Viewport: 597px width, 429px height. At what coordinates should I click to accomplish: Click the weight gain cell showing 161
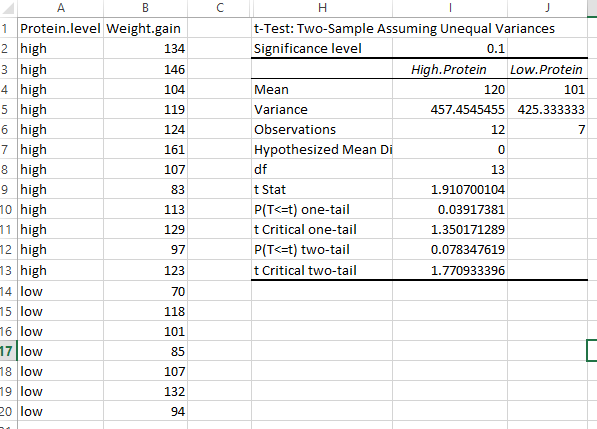tap(145, 149)
